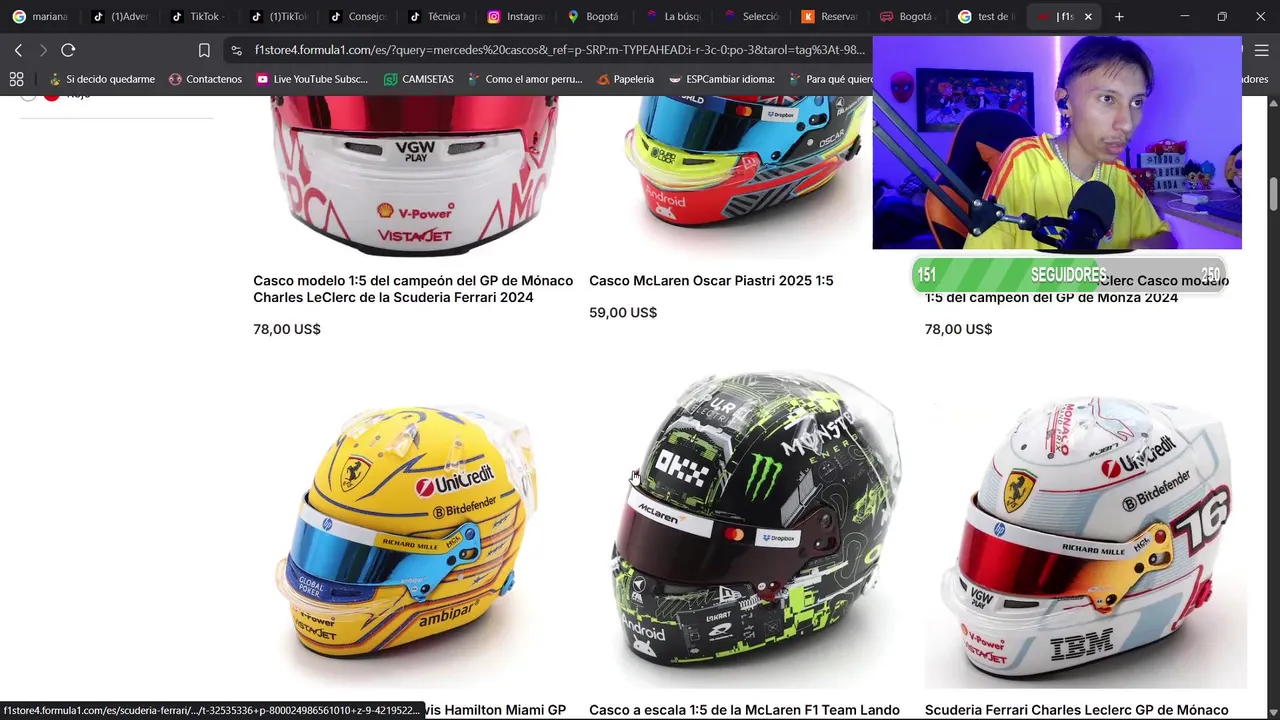Reload the page with the refresh icon
1280x720 pixels.
[x=68, y=50]
